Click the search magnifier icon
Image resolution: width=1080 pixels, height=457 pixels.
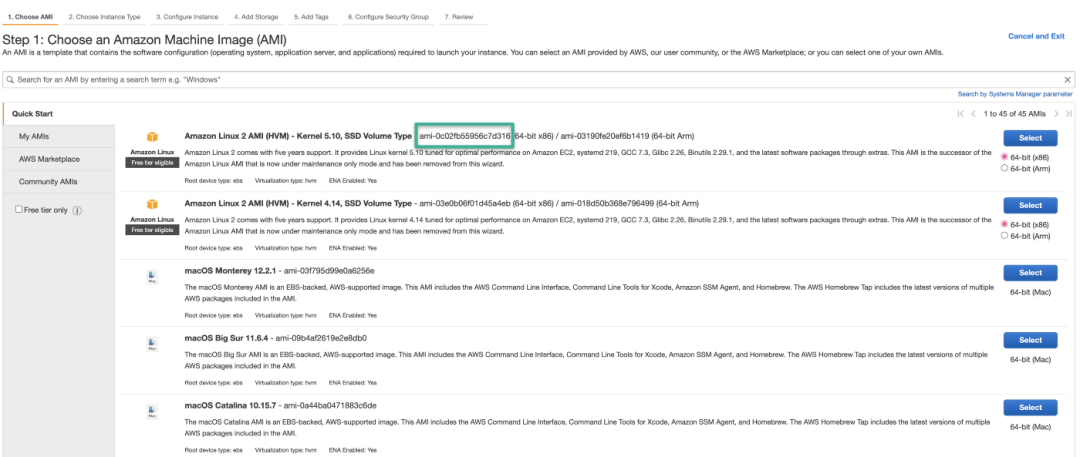pyautogui.click(x=10, y=80)
